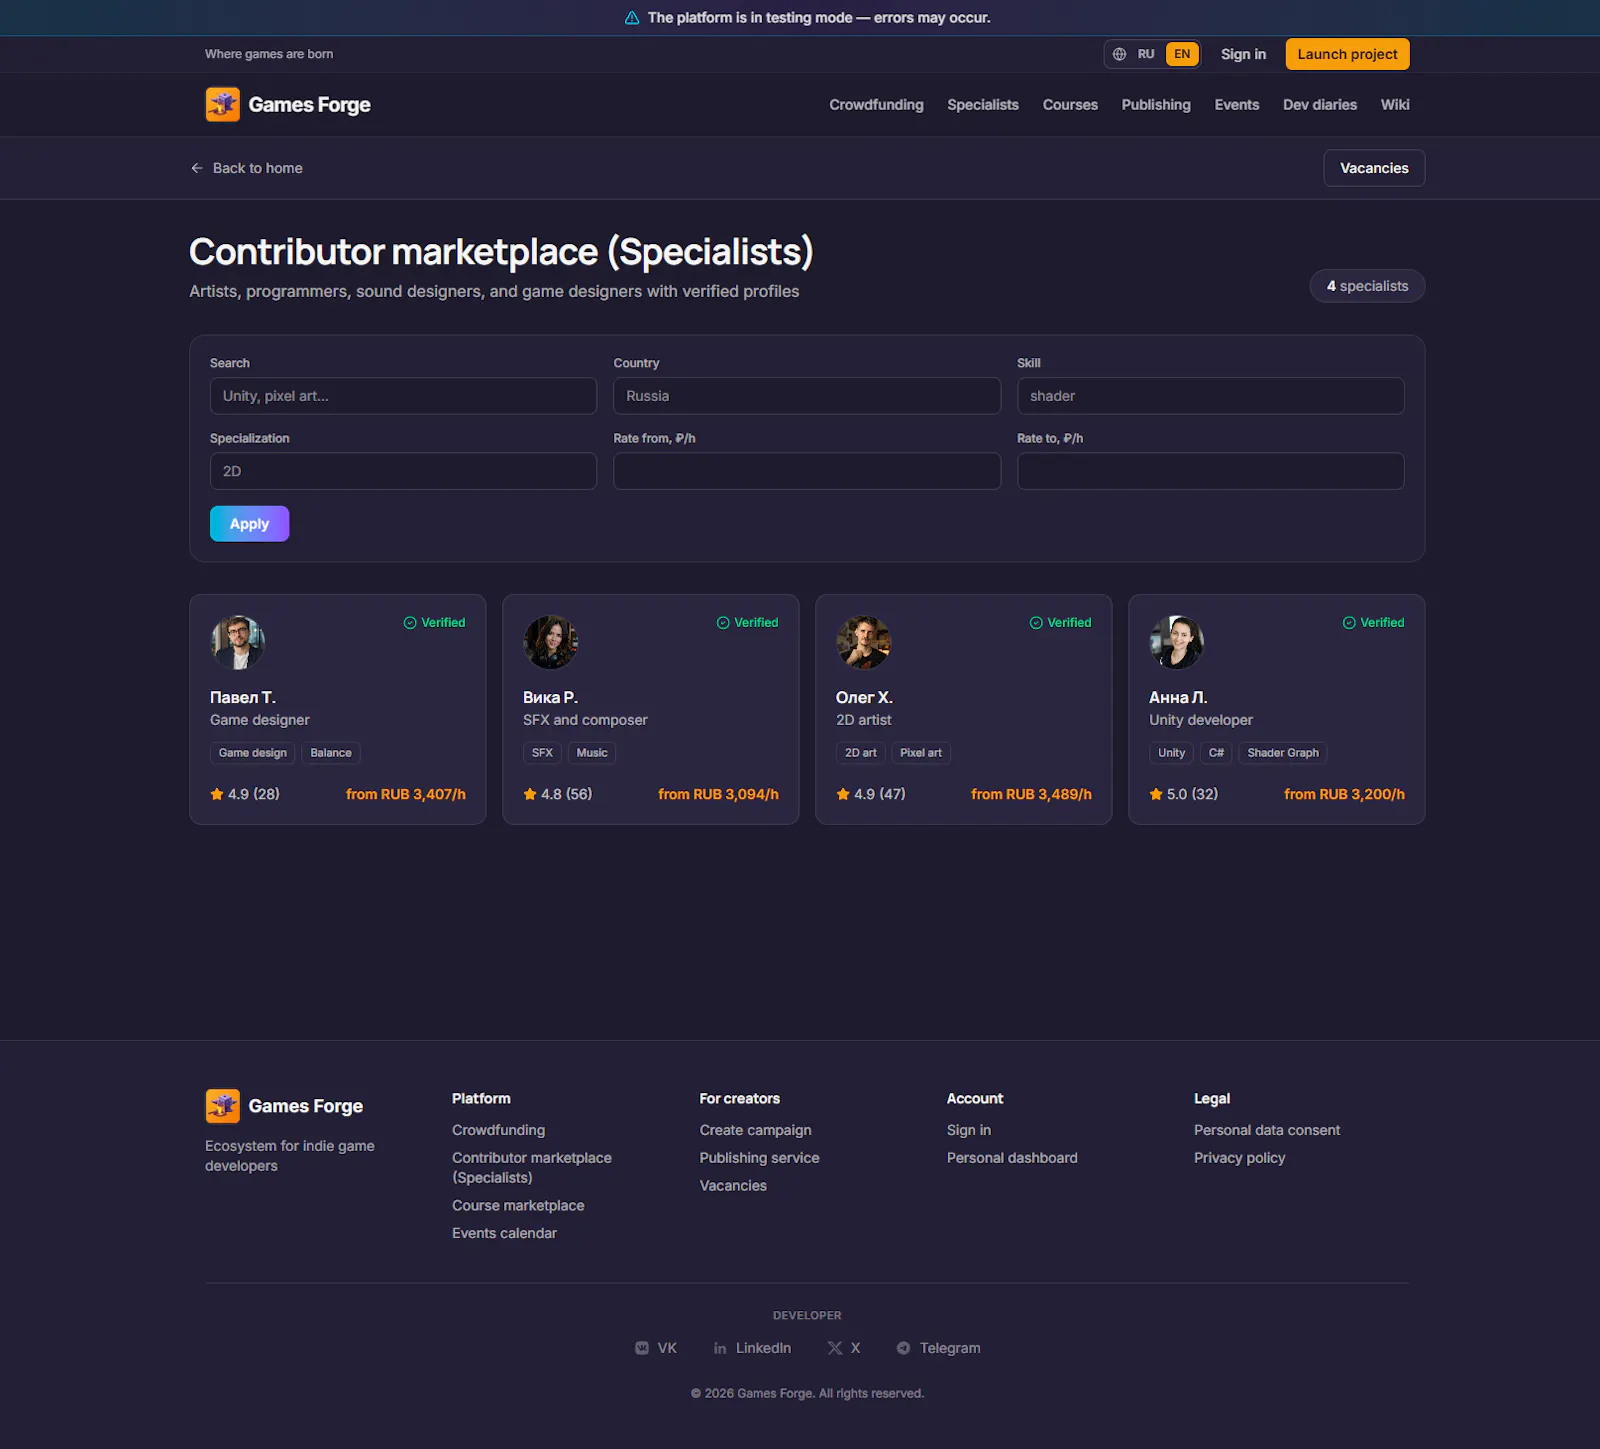Focus the Country field with Russia
This screenshot has width=1600, height=1449.
point(807,396)
